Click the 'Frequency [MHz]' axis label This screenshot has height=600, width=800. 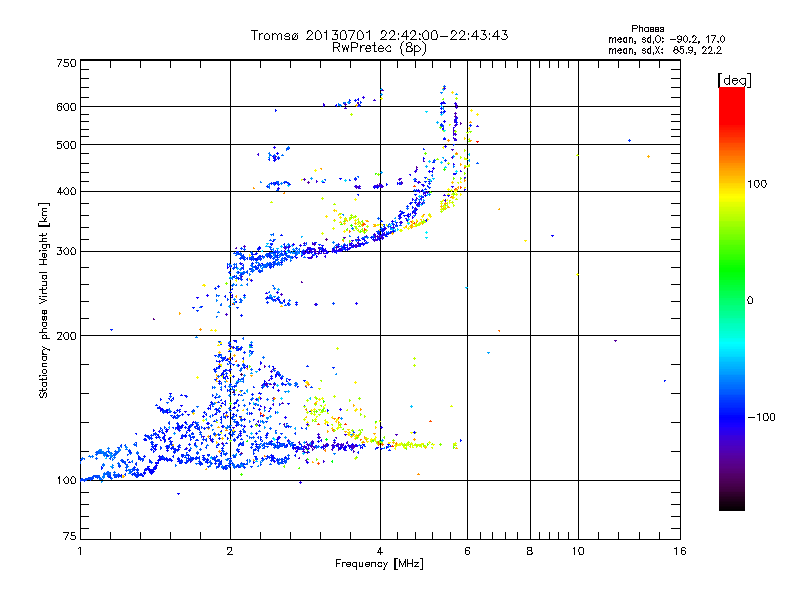coord(379,564)
